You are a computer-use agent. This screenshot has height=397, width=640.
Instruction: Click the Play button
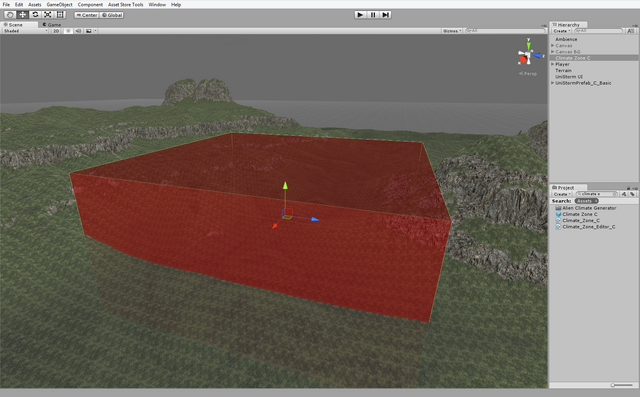click(360, 15)
